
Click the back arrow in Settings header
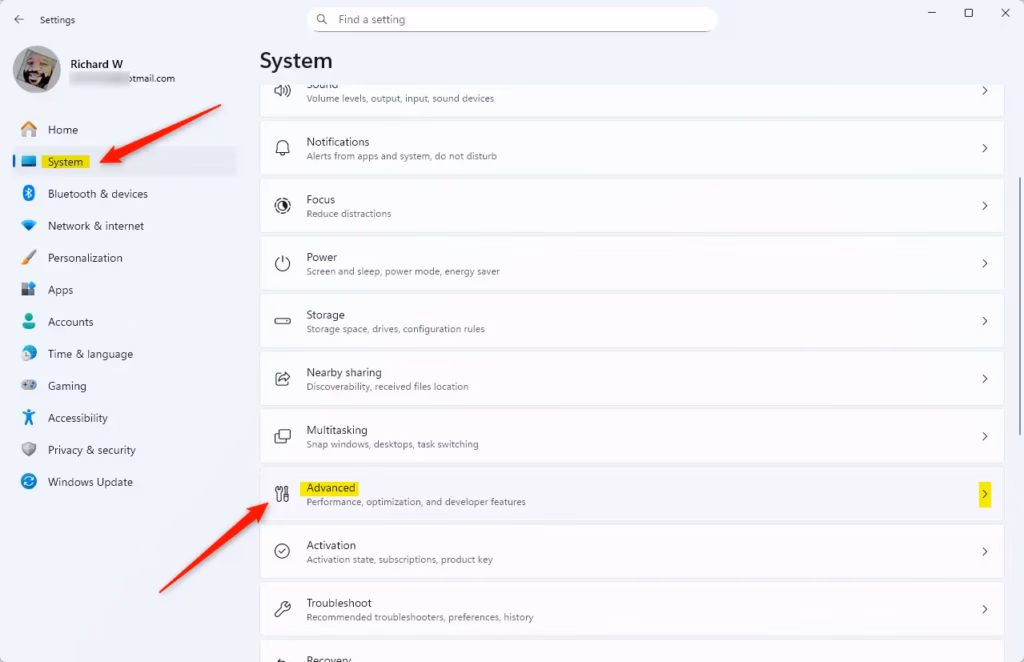click(x=19, y=20)
